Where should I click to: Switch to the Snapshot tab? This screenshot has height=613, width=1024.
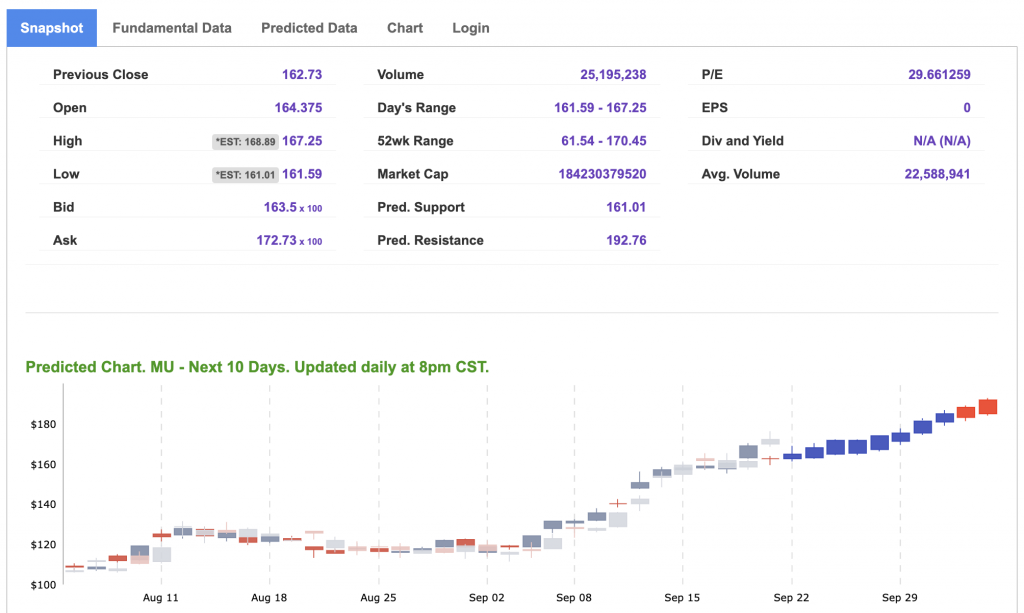point(52,28)
